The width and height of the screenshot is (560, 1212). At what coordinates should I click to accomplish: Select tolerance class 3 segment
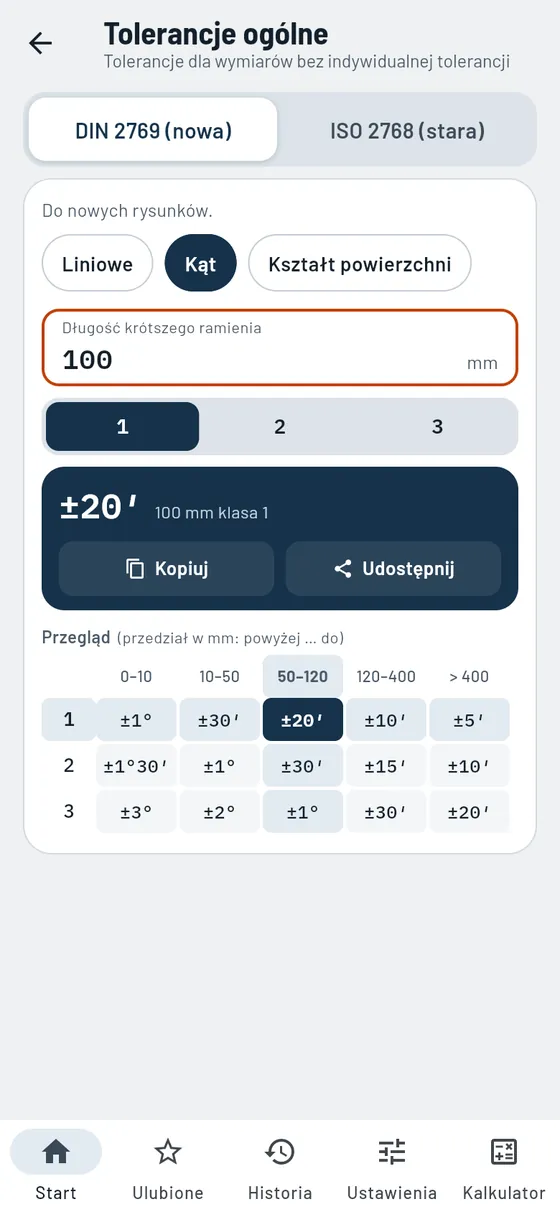coord(437,427)
